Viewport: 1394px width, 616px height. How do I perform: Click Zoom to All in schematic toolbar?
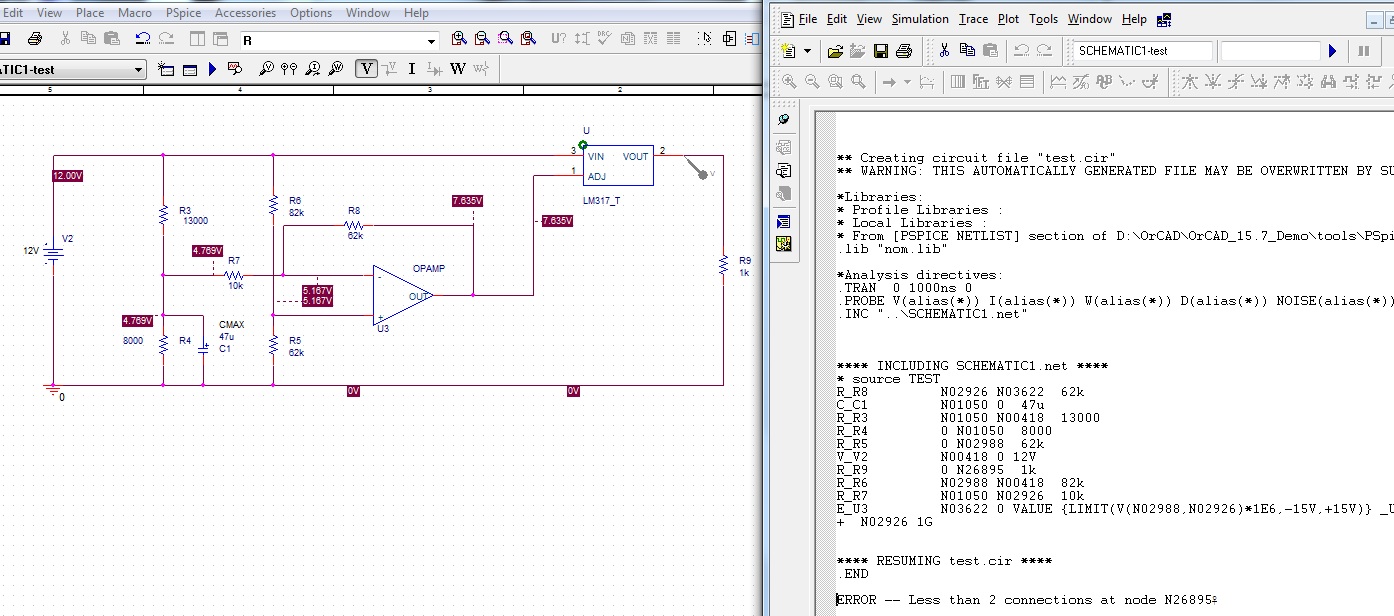[528, 39]
